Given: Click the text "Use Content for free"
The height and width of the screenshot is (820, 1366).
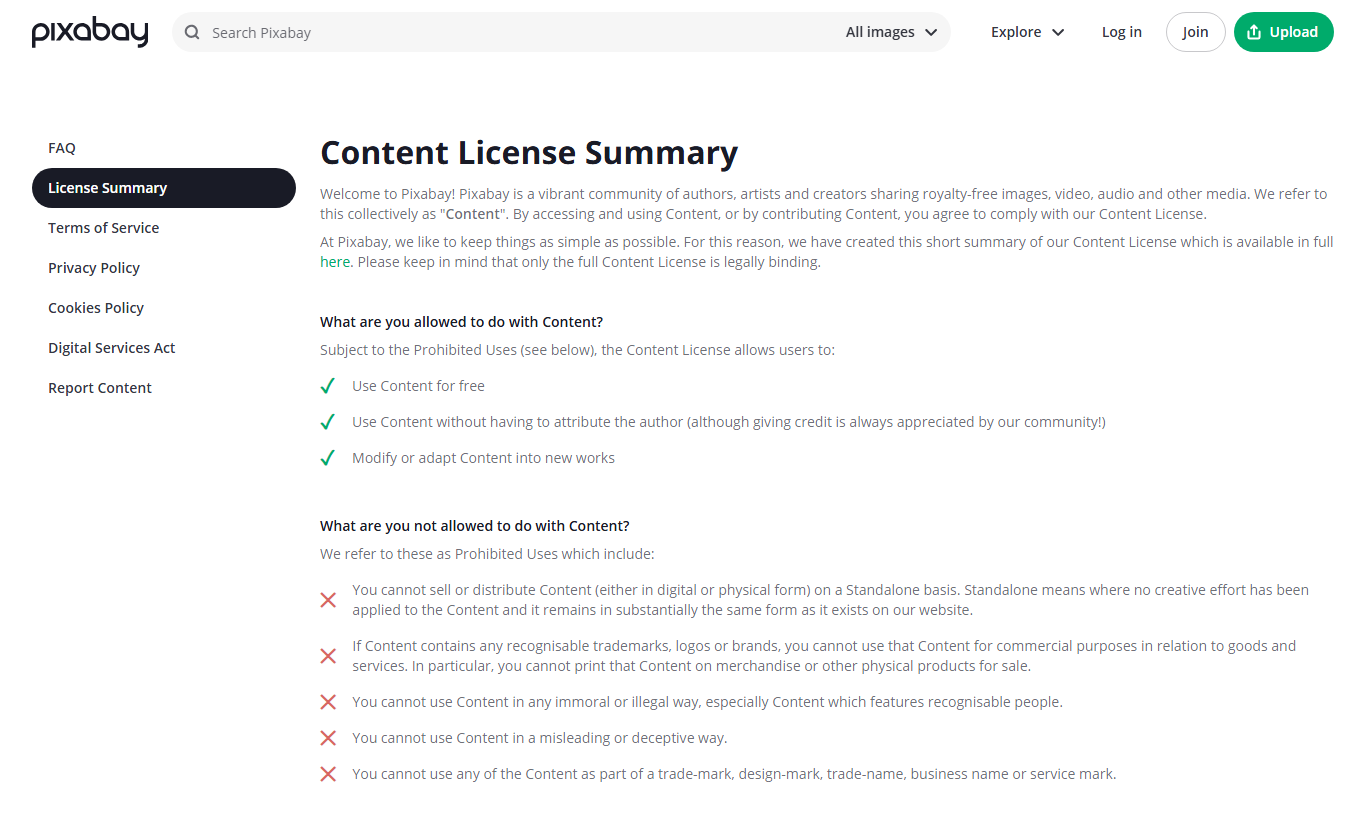Looking at the screenshot, I should [x=418, y=386].
